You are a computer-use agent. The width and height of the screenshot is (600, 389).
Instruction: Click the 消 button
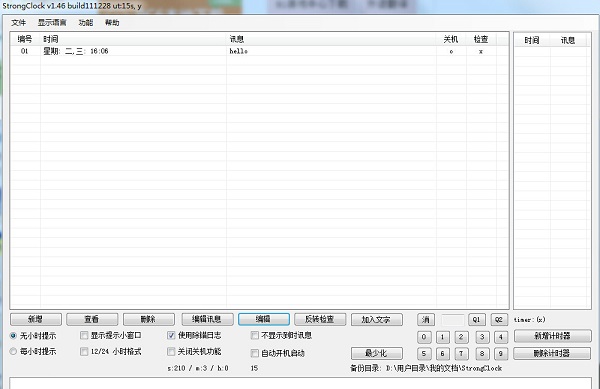(x=426, y=319)
